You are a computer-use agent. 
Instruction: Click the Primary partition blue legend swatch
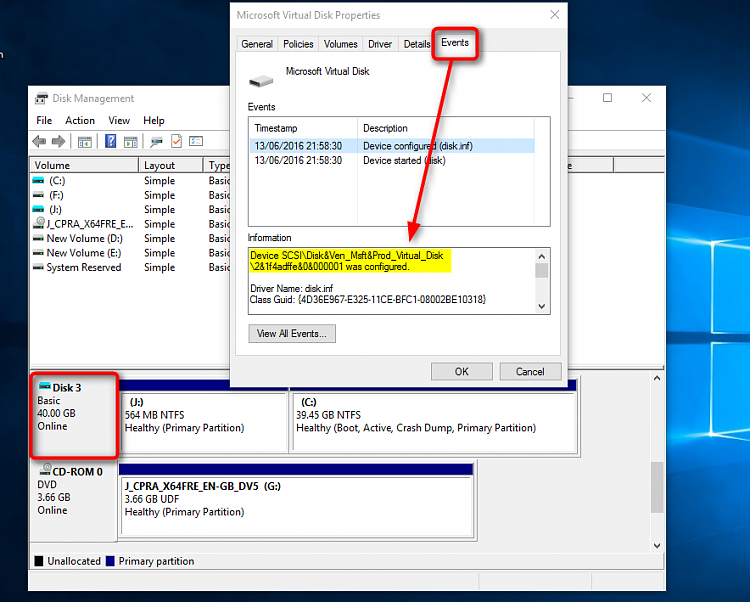[x=110, y=561]
